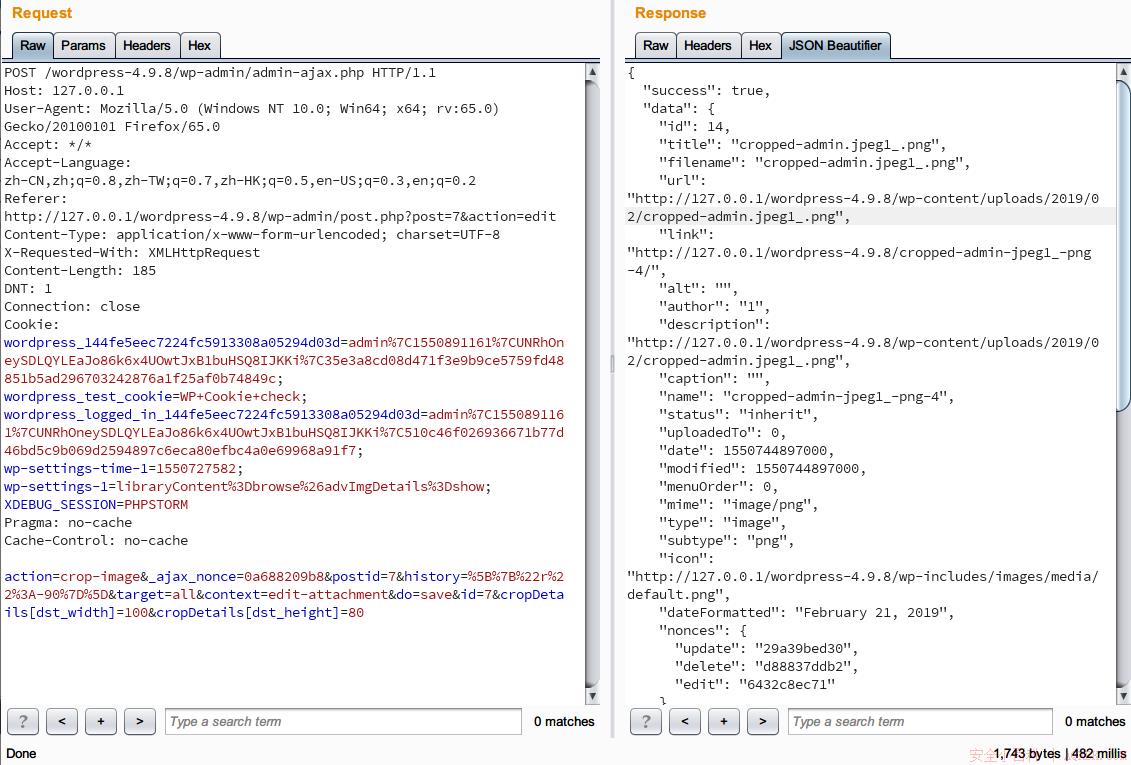Click the Response scrollbar up arrow
1131x765 pixels.
1124,71
